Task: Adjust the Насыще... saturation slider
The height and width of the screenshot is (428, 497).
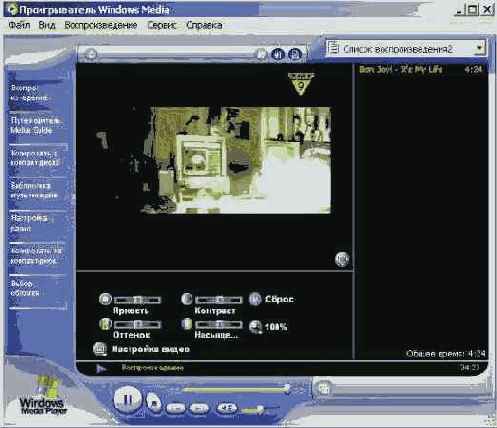Action: click(x=219, y=325)
